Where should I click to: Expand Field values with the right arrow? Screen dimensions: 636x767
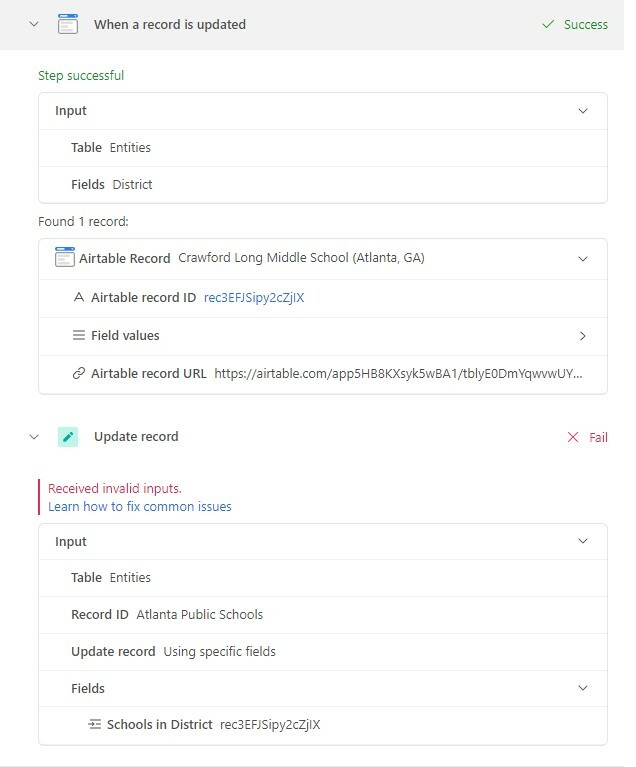583,336
